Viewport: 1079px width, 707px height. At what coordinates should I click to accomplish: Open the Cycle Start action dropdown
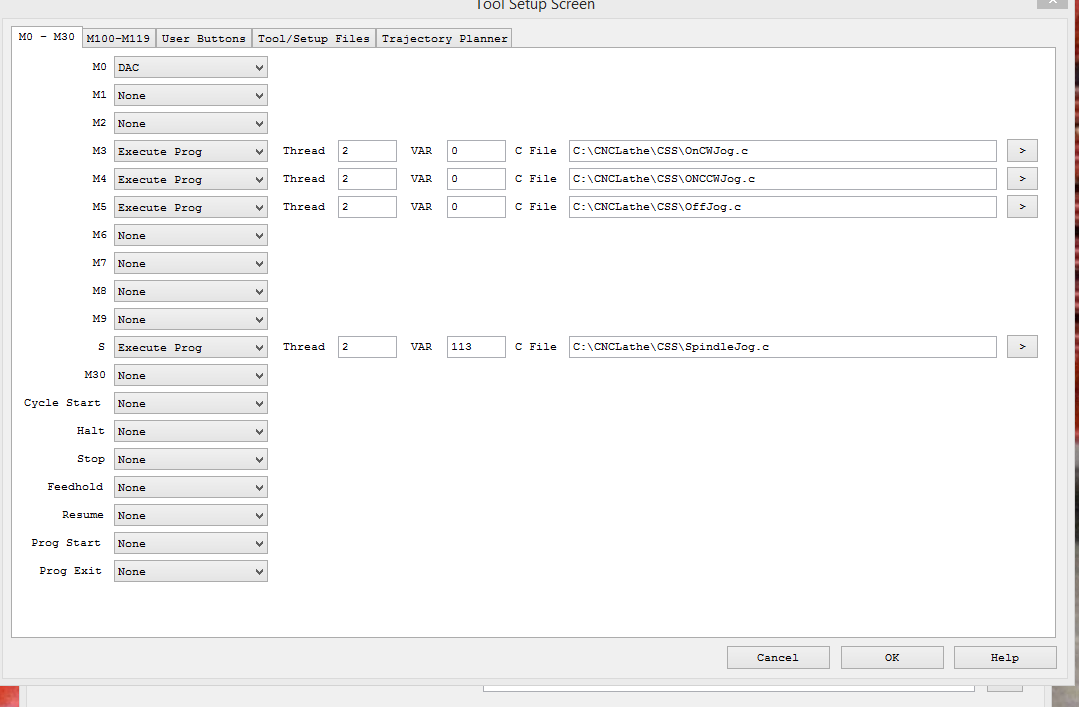pyautogui.click(x=190, y=404)
